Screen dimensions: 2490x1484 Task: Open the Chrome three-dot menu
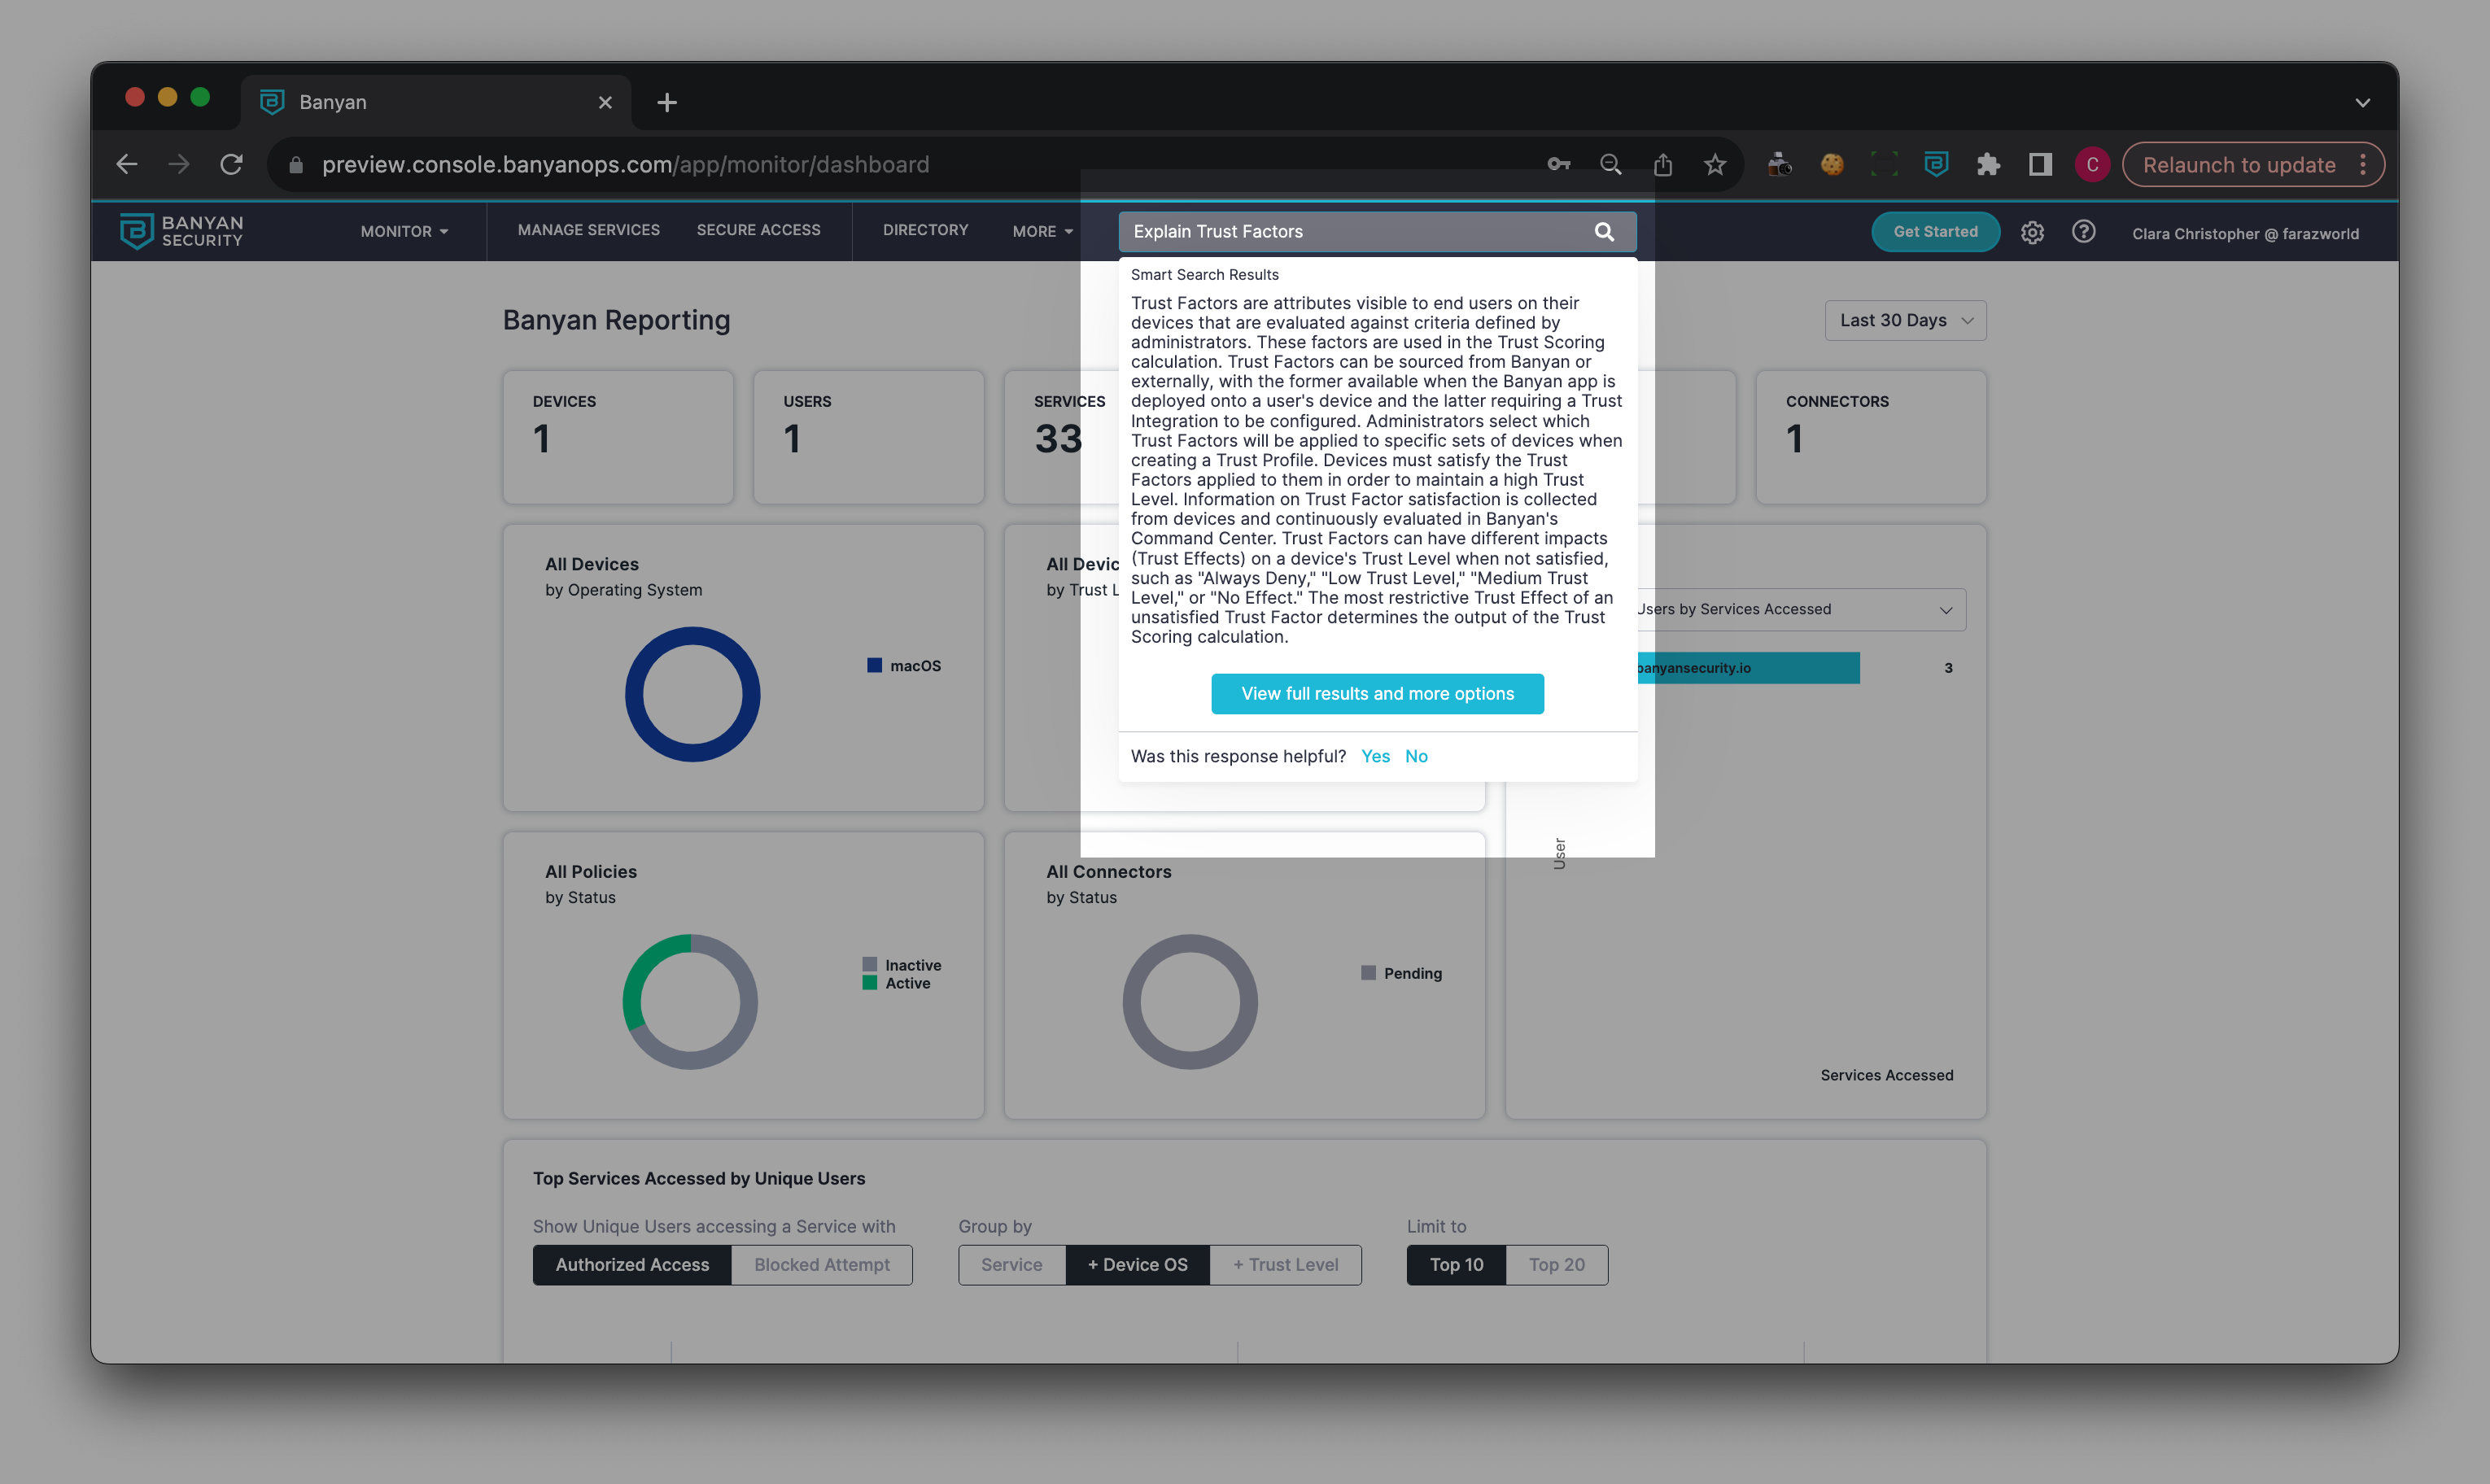2363,165
